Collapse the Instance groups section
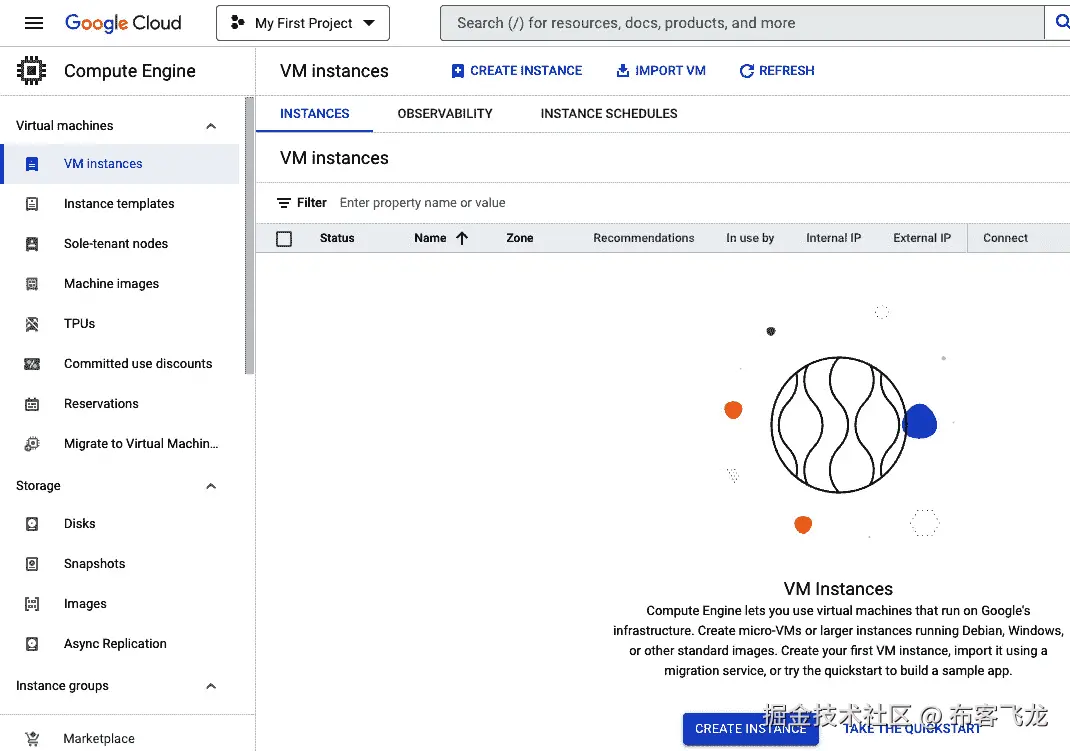Screen dimensions: 1070x751 pos(211,686)
